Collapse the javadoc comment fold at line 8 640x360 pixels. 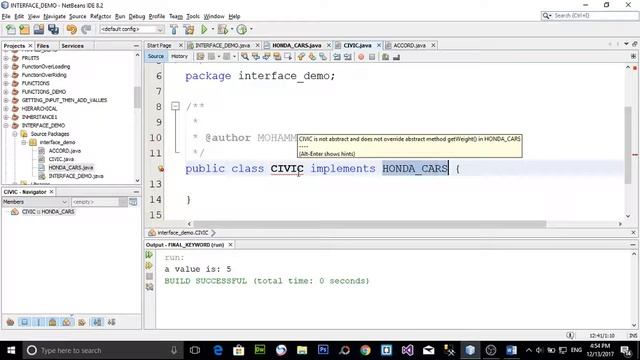pyautogui.click(x=176, y=106)
